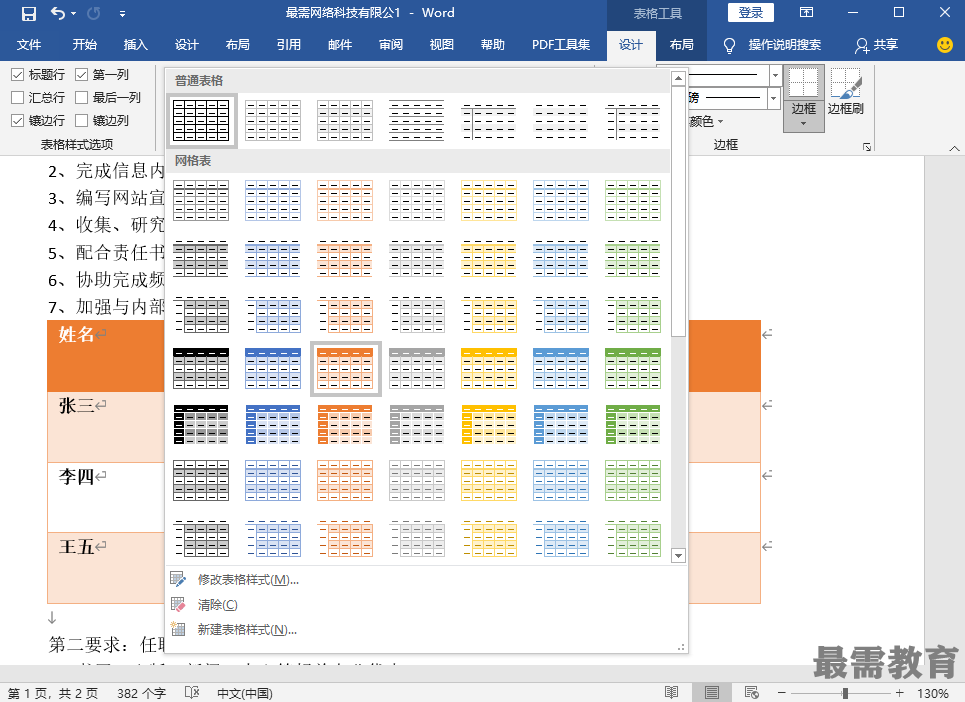Click the 登录 sign-in button

coord(751,12)
